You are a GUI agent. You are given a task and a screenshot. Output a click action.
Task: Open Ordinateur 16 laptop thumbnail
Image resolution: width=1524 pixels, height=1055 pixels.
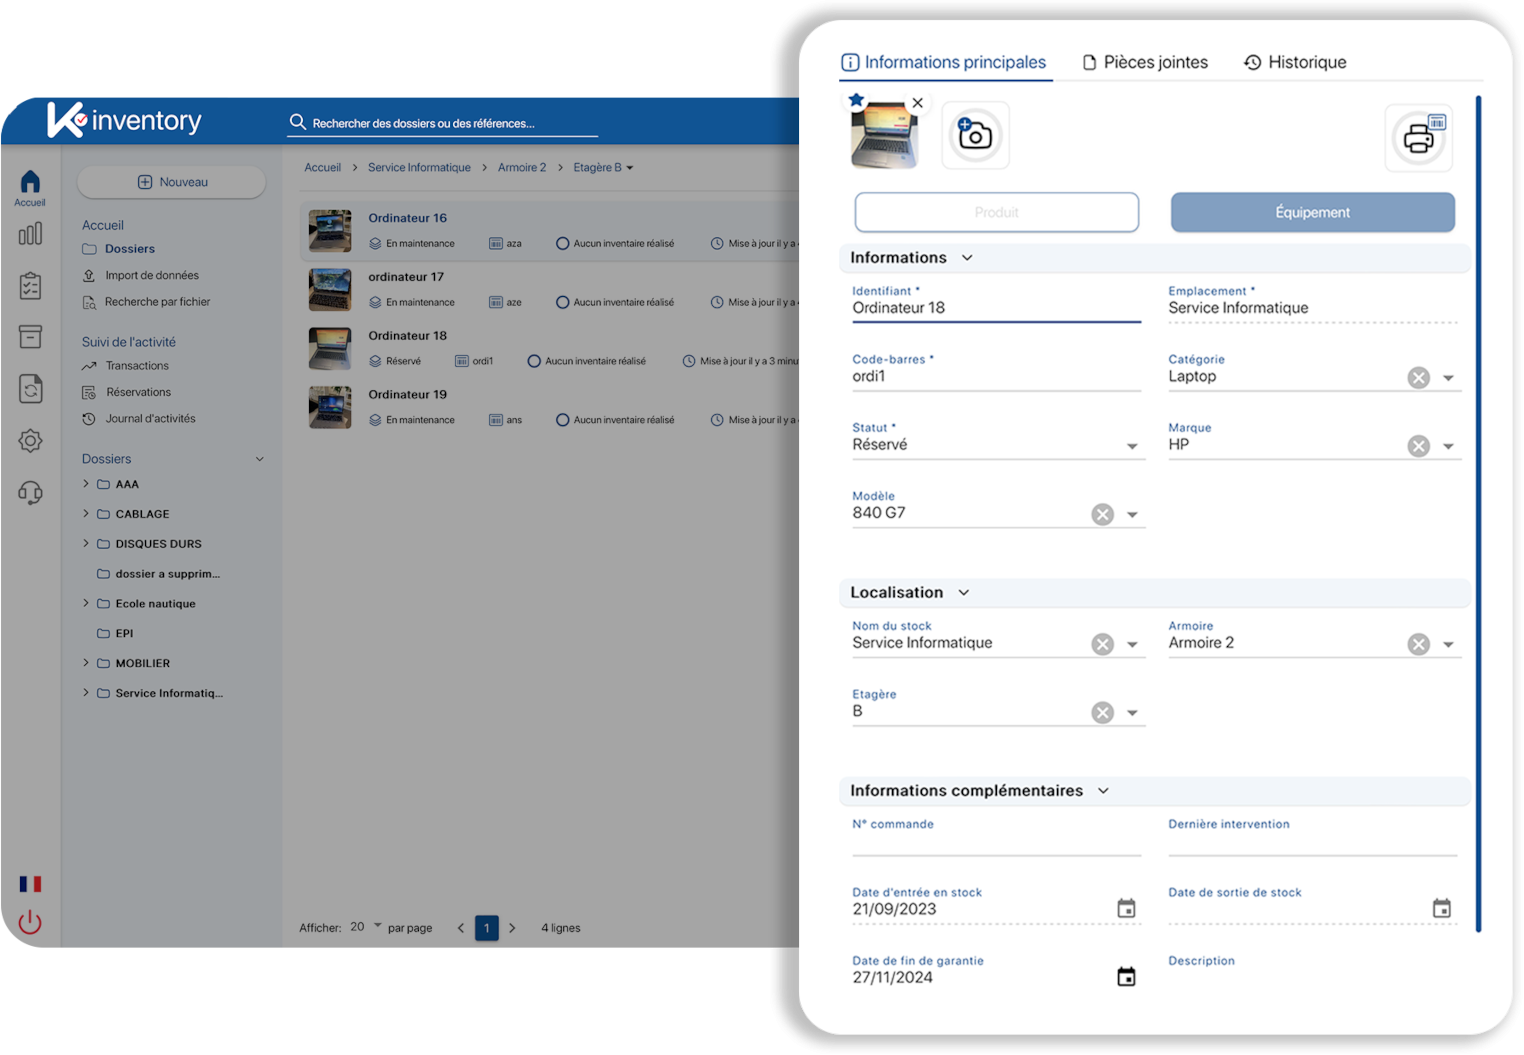pyautogui.click(x=330, y=231)
